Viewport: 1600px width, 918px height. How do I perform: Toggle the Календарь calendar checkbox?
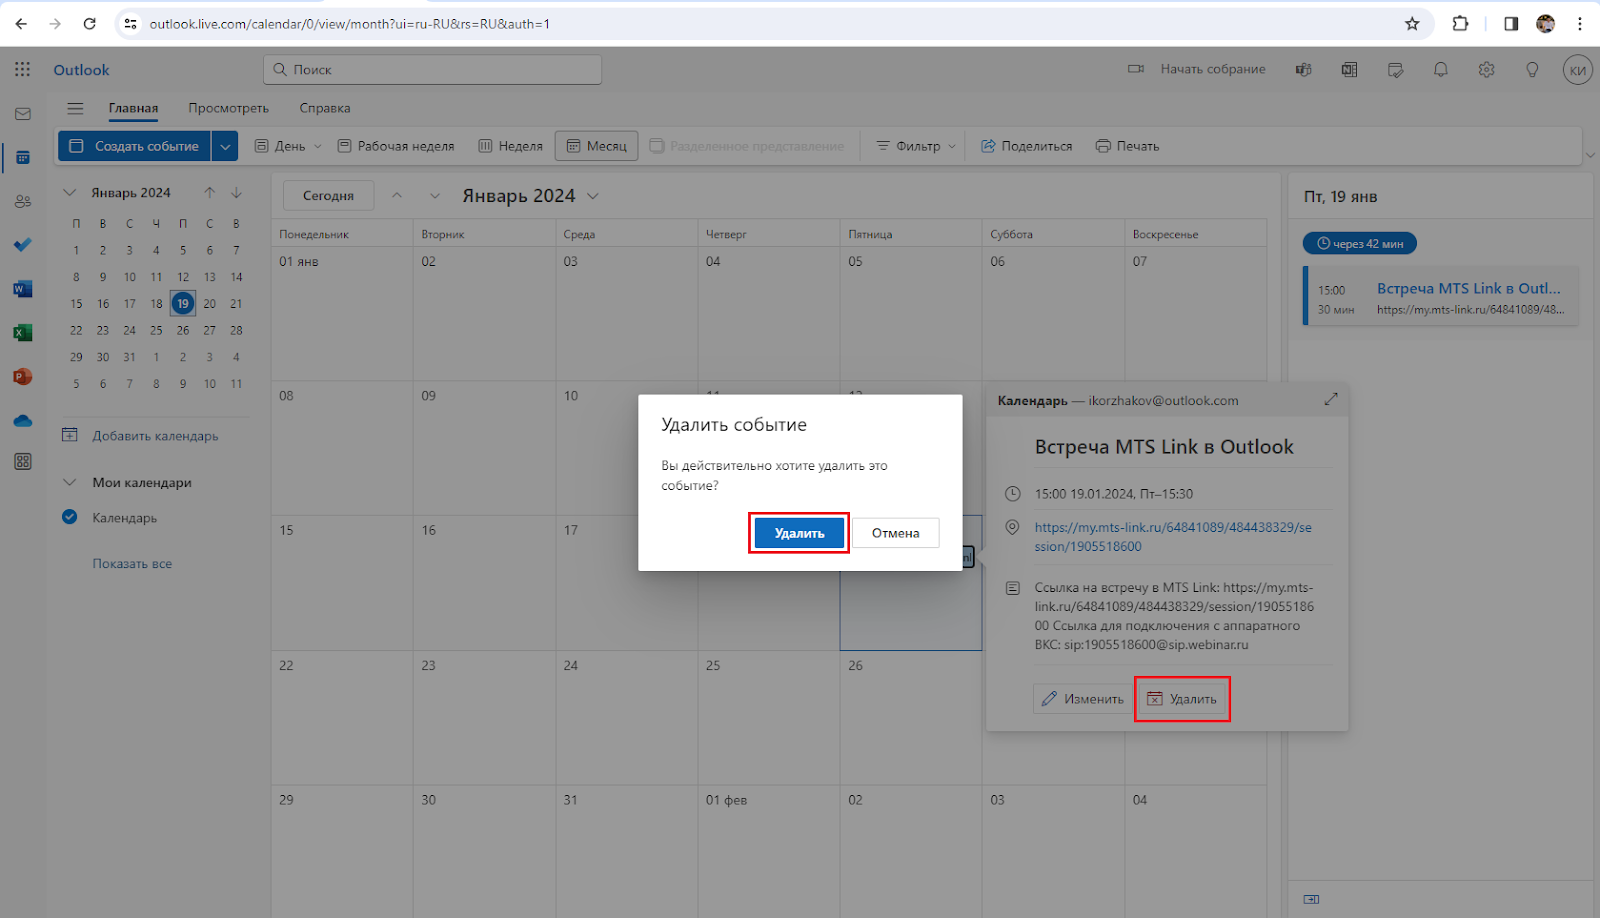(70, 517)
